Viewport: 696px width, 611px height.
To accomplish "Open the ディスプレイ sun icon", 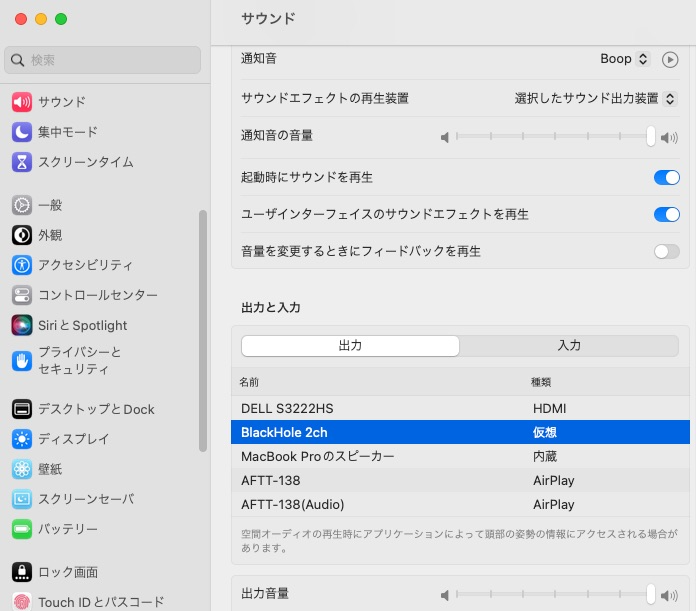I will pyautogui.click(x=22, y=439).
